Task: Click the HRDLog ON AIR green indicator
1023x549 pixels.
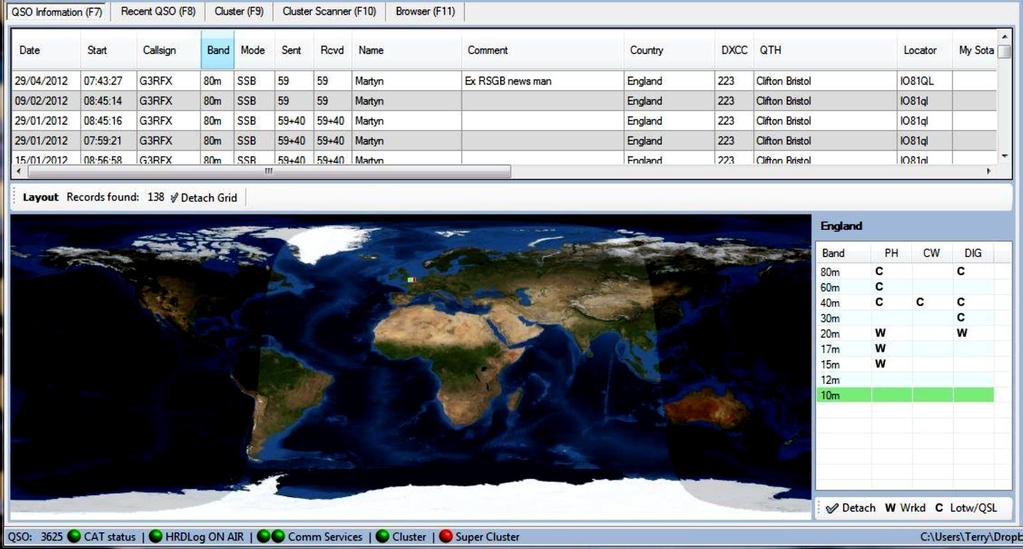Action: pos(155,537)
